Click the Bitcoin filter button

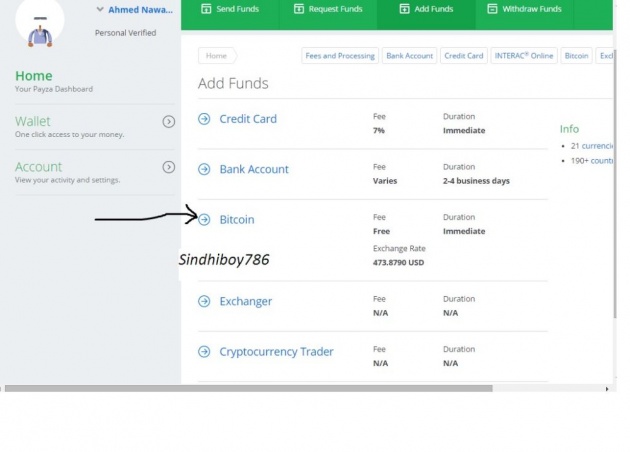[576, 56]
